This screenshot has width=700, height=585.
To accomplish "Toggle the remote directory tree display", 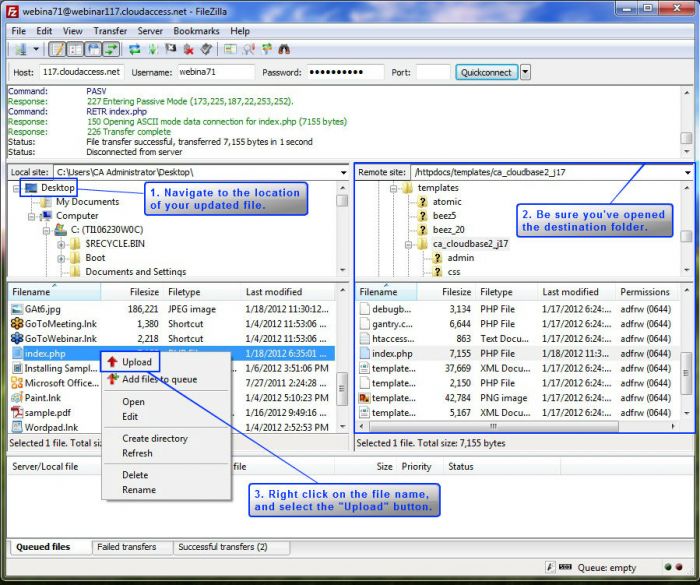I will 93,49.
